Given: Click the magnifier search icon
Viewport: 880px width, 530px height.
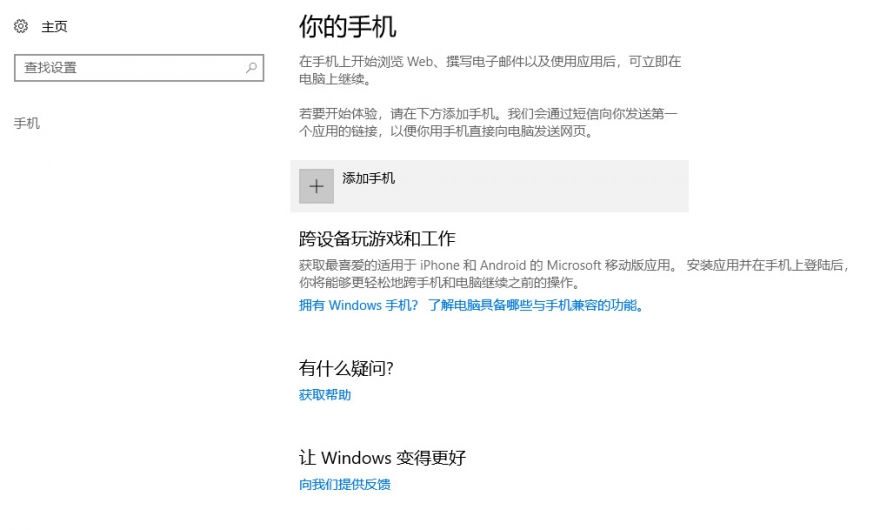Looking at the screenshot, I should click(251, 68).
